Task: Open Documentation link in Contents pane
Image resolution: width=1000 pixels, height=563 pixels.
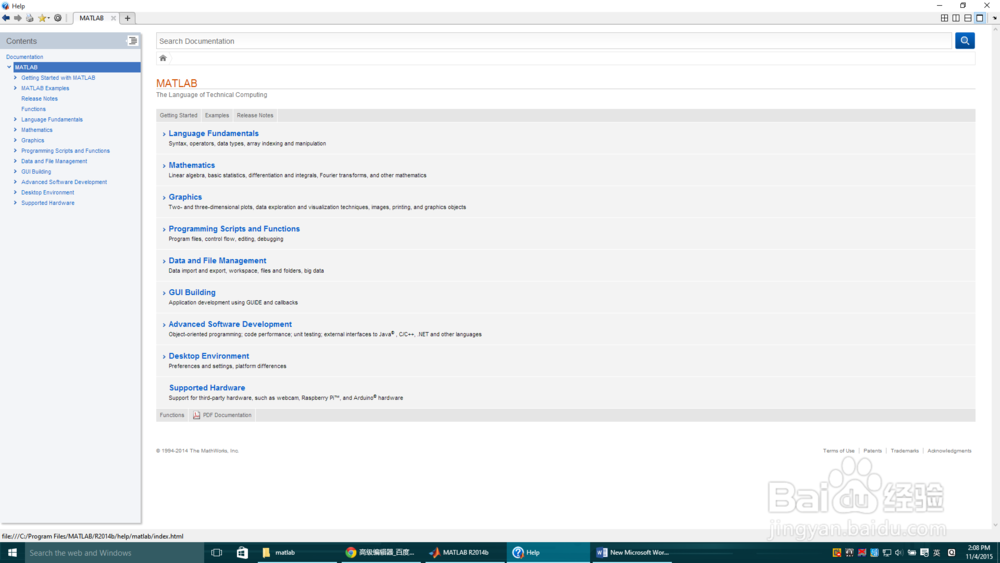Action: [24, 57]
